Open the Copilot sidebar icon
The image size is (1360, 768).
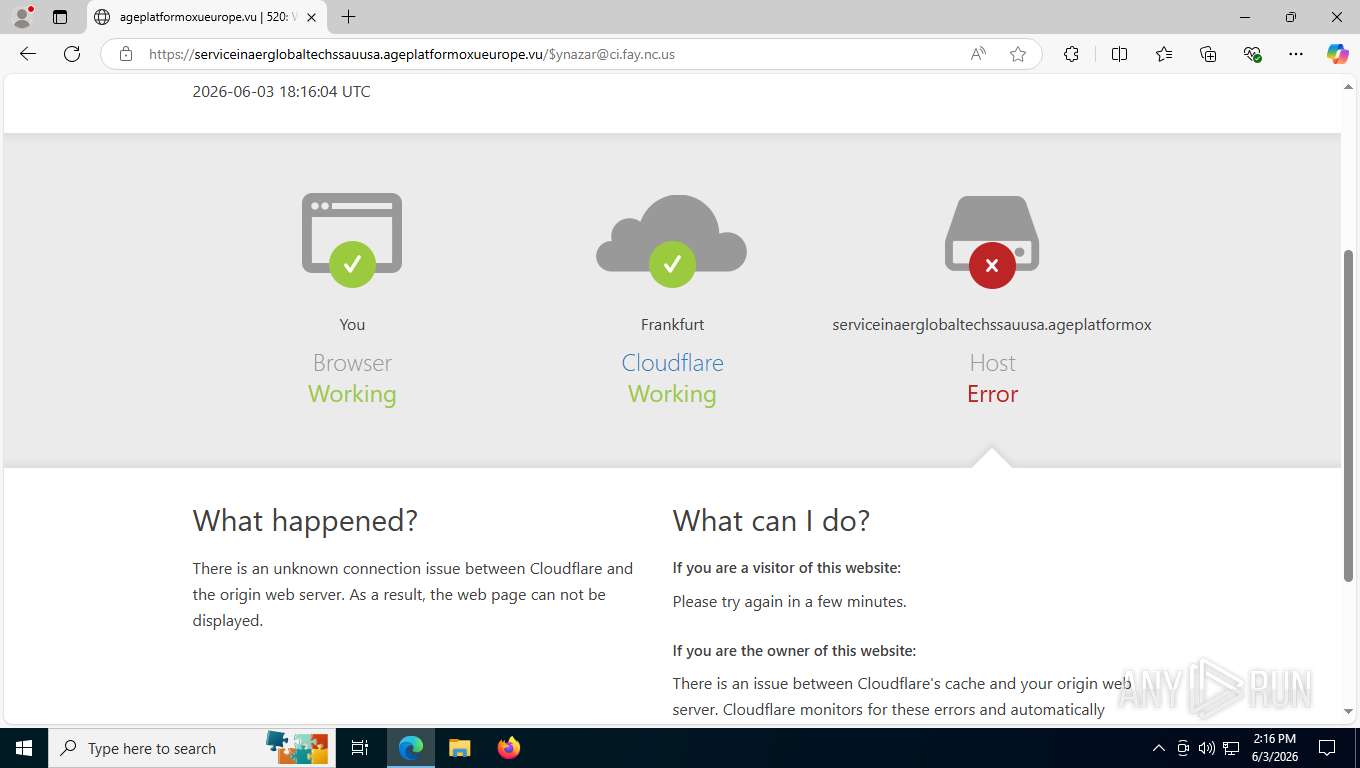point(1338,54)
